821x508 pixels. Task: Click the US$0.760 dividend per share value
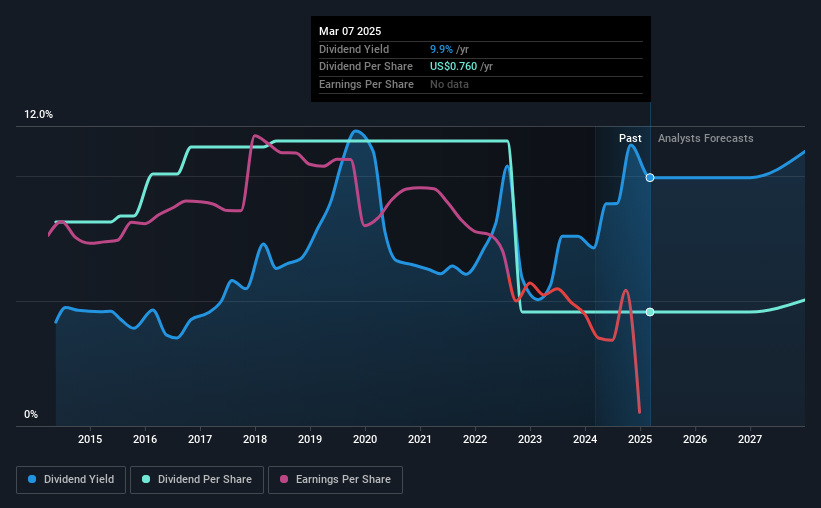453,67
